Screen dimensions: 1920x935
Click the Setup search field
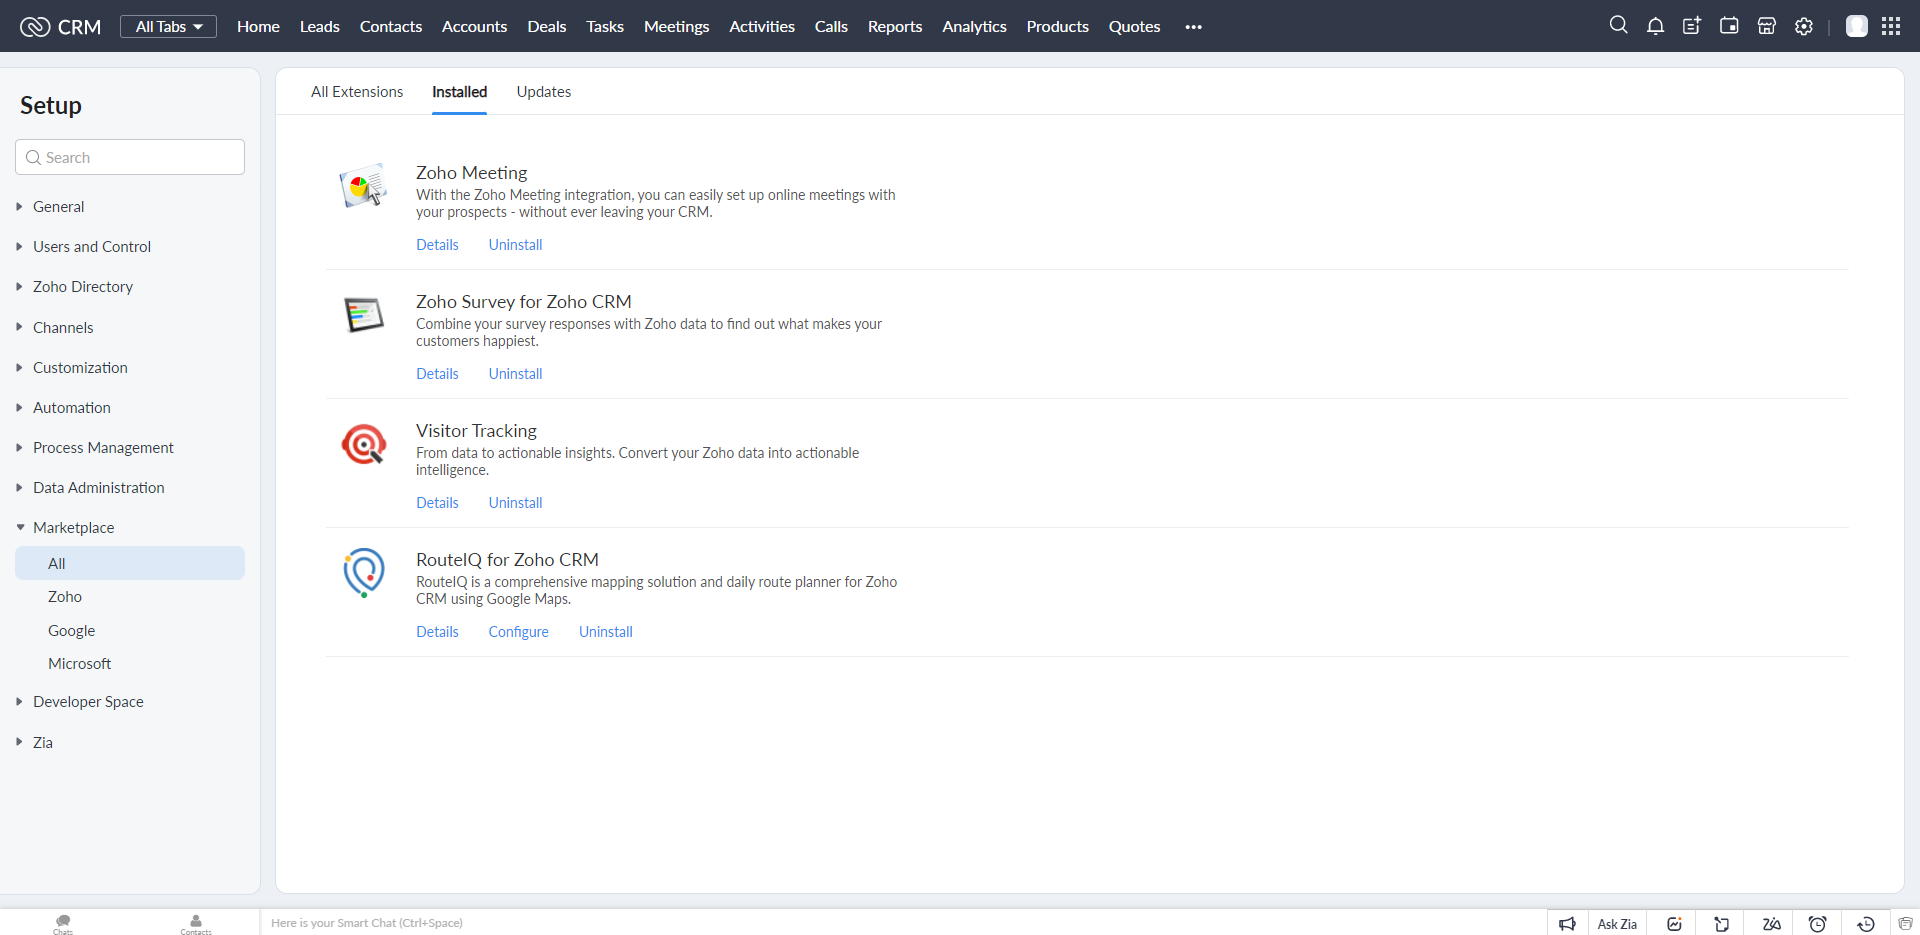tap(130, 157)
